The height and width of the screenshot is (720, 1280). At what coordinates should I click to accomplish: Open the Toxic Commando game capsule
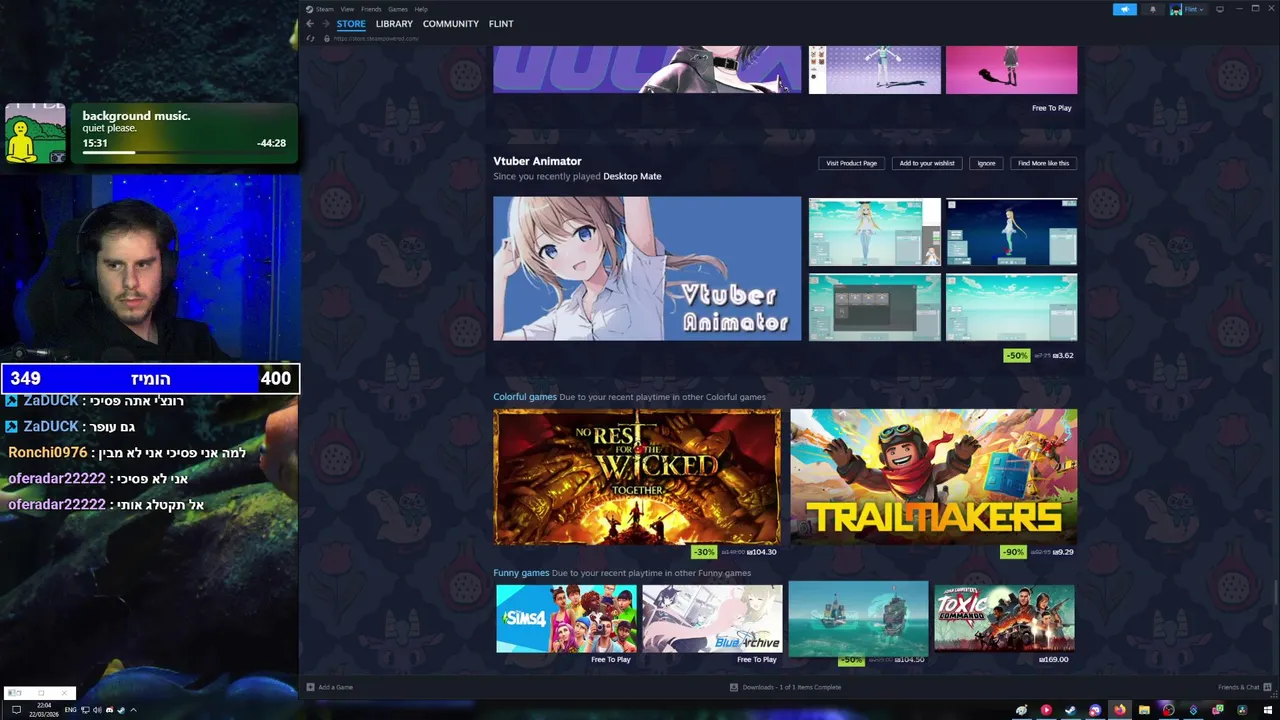(x=1004, y=618)
